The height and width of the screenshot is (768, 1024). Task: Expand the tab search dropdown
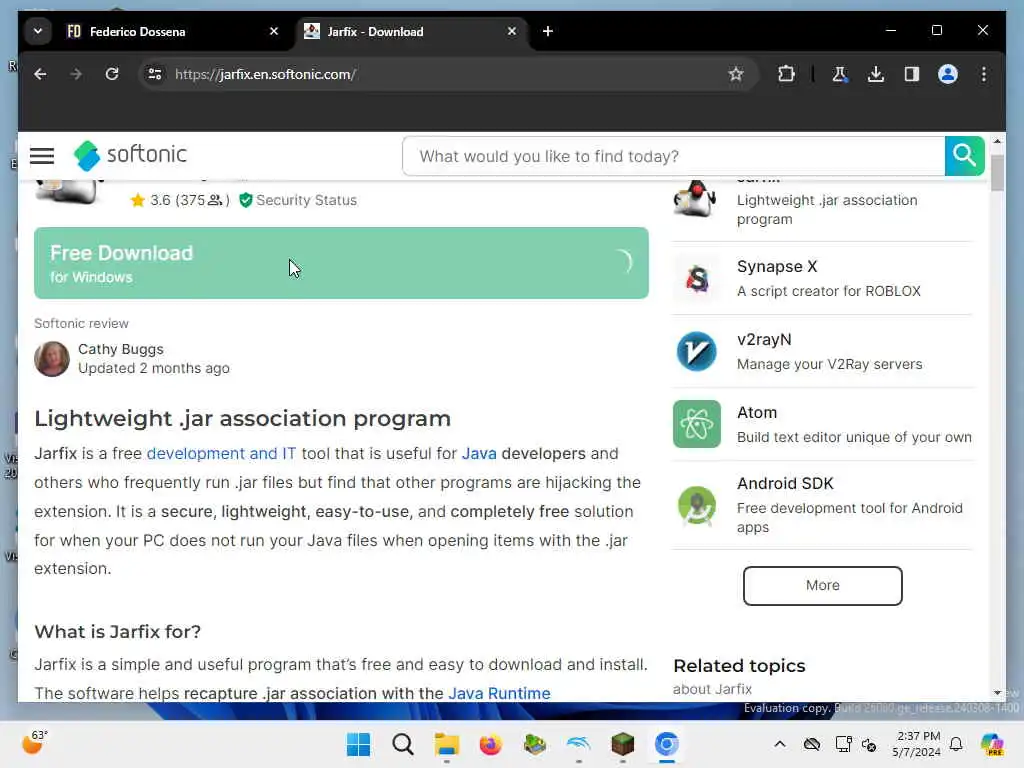click(38, 31)
